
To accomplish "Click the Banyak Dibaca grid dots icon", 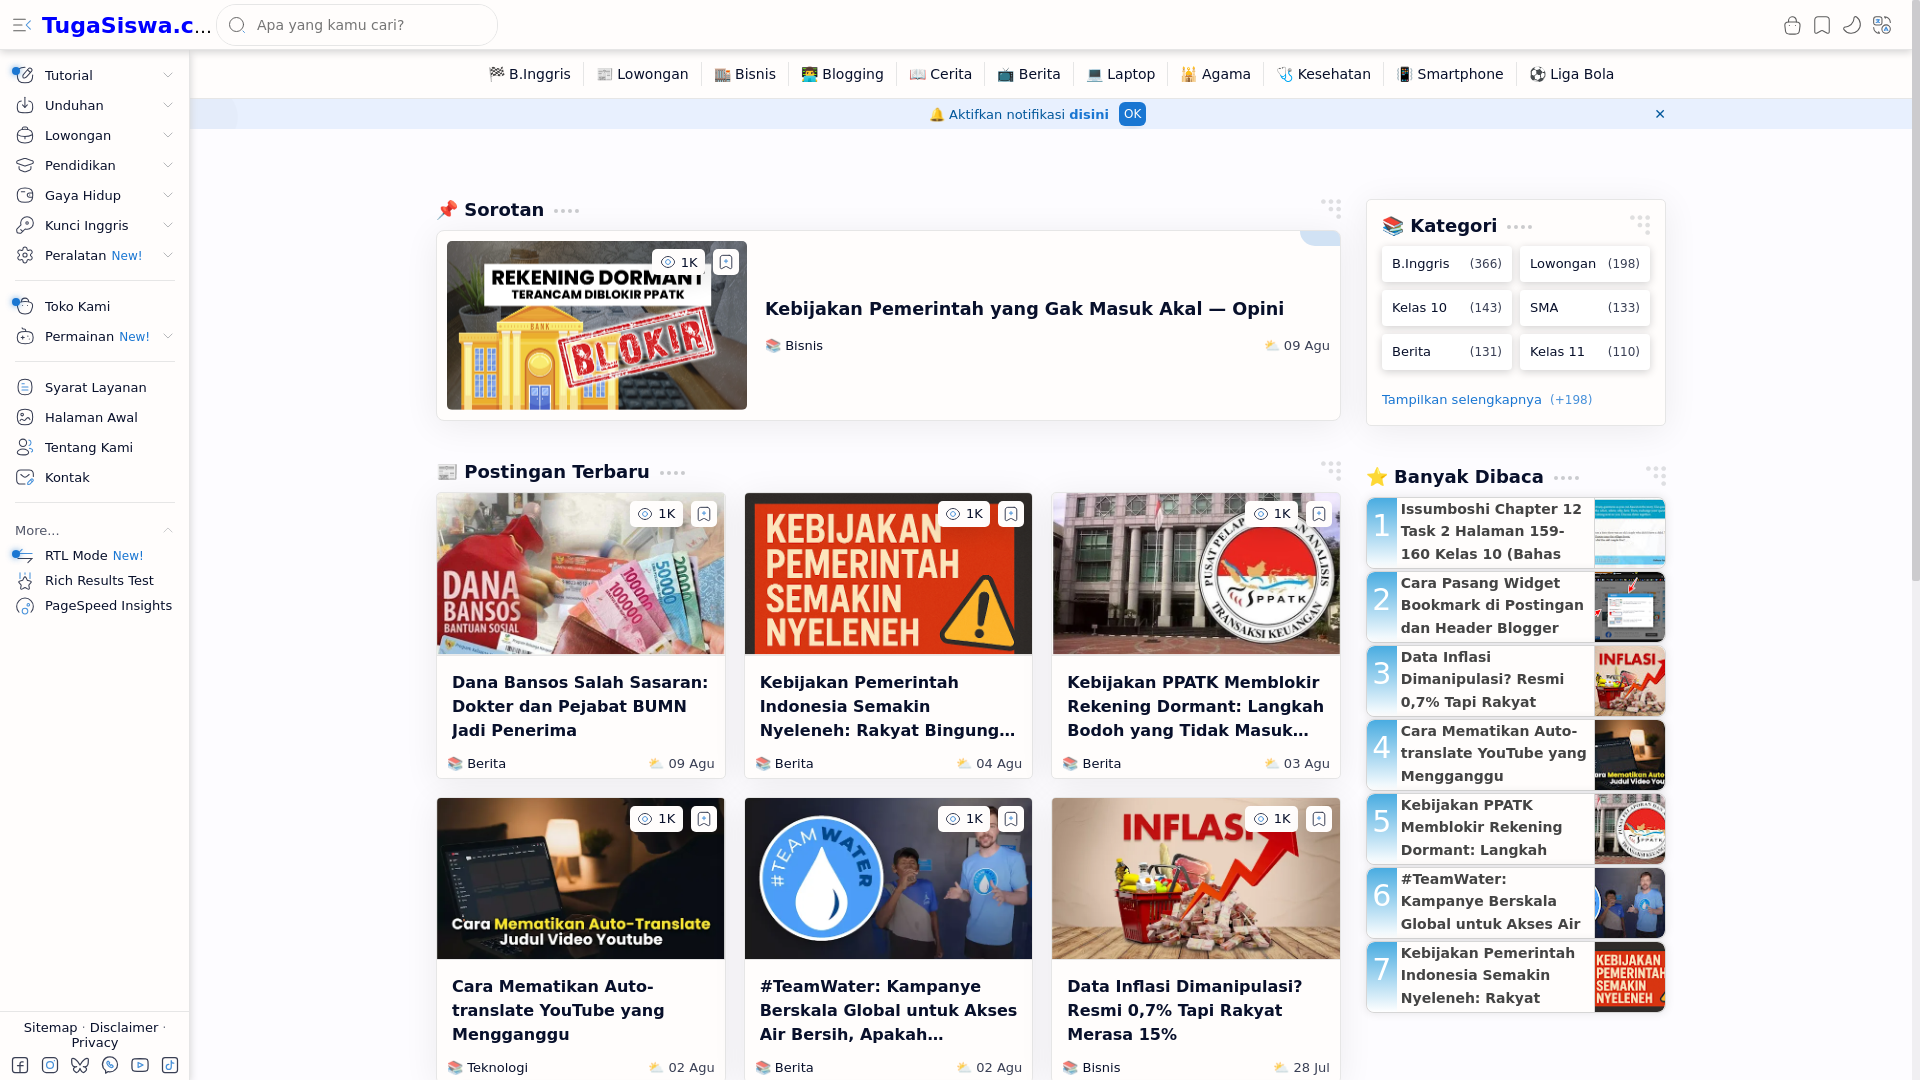I will click(1656, 475).
